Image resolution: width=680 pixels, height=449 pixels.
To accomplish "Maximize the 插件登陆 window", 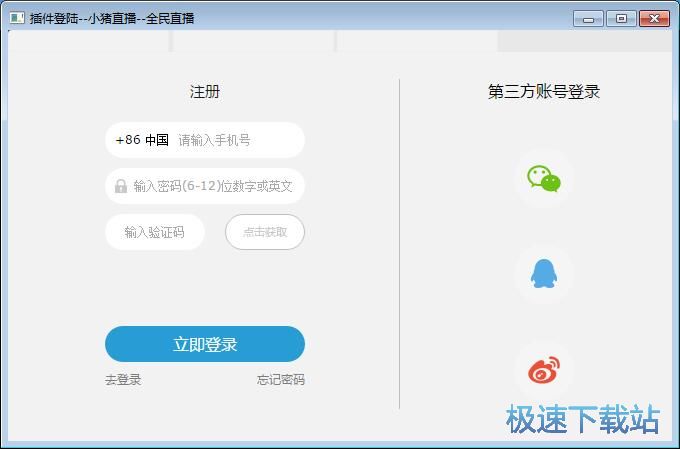I will coord(621,19).
